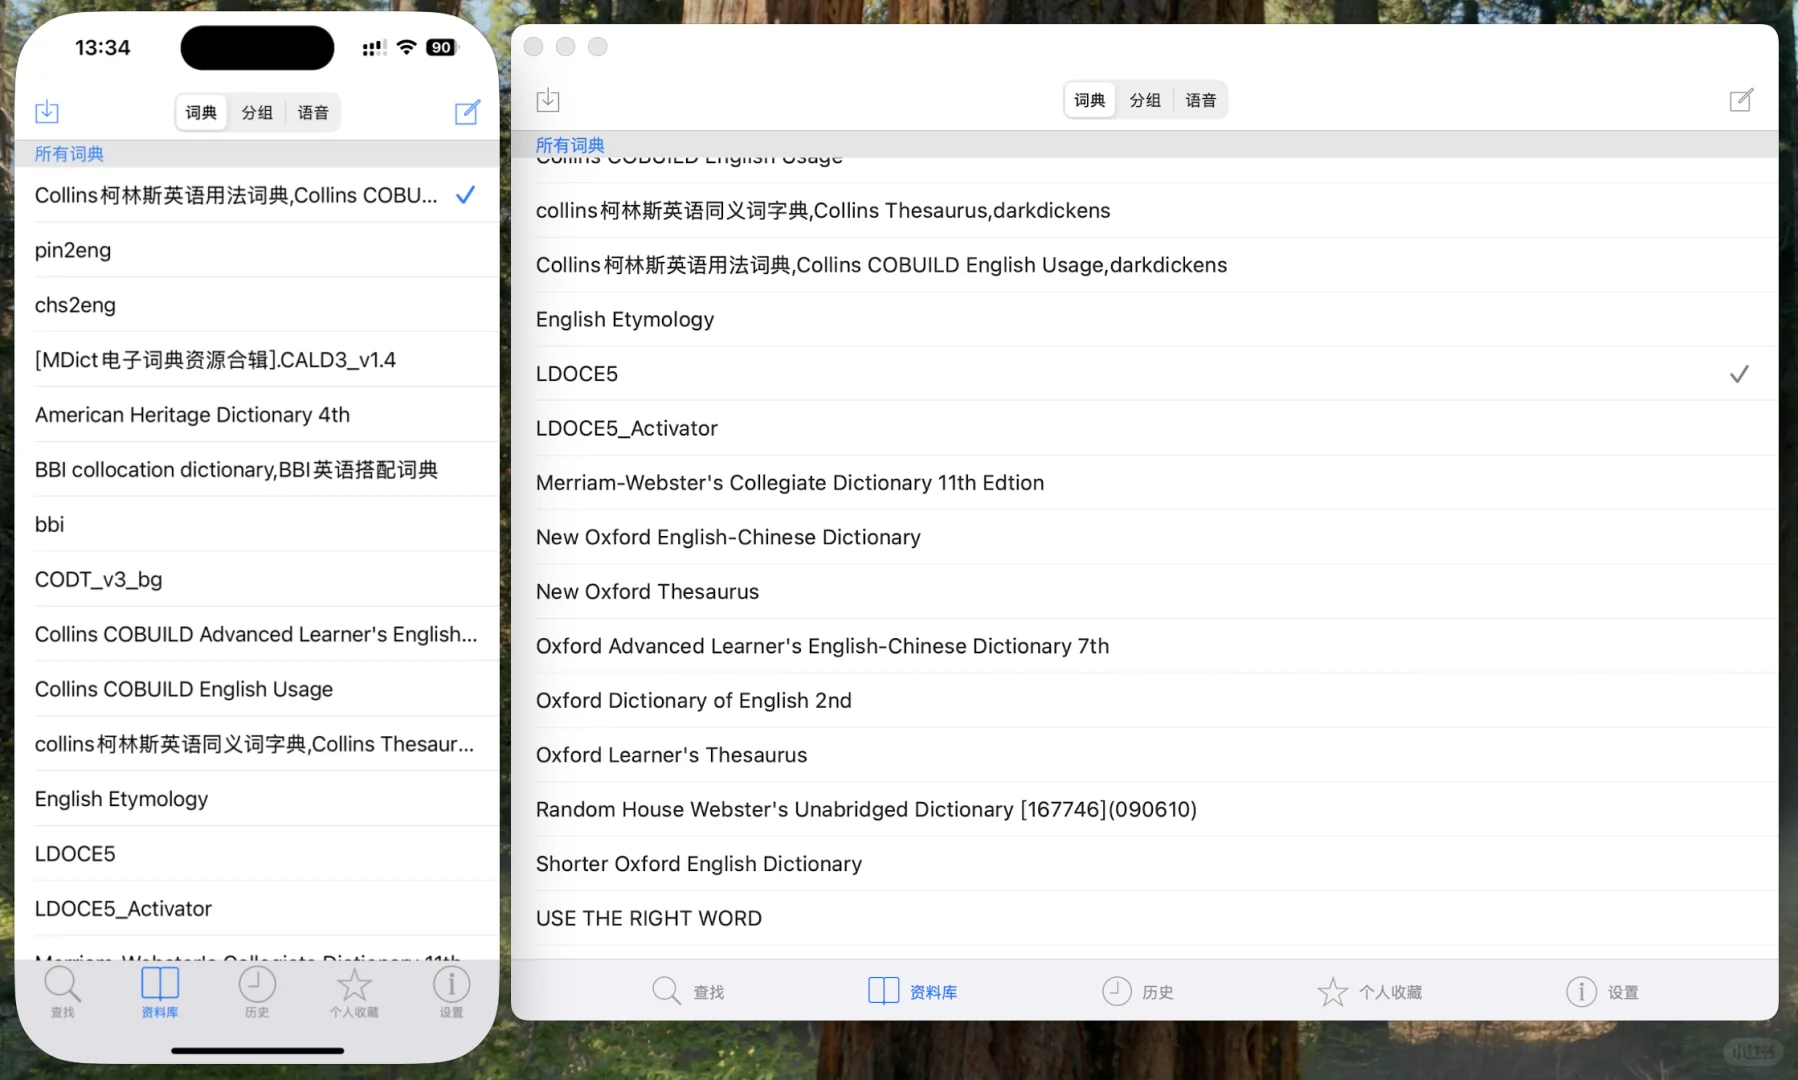Screen dimensions: 1798x1080
Task: Deselect the LDOCE5 dictionary checkmark
Action: click(1740, 373)
